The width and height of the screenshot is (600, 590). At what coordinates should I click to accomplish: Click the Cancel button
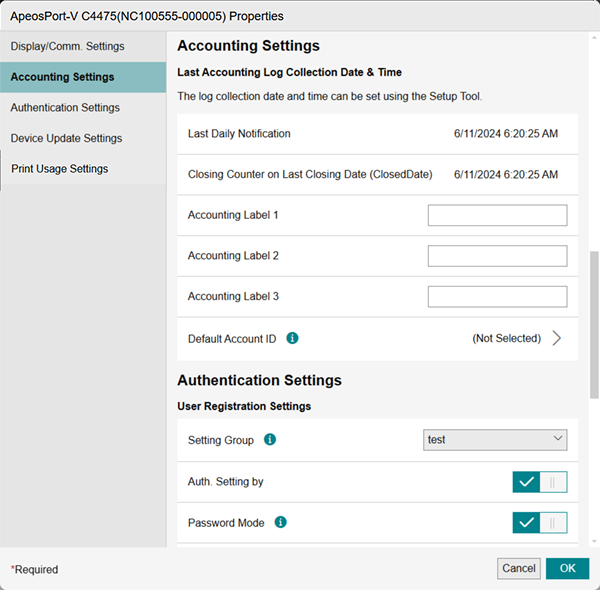point(518,568)
